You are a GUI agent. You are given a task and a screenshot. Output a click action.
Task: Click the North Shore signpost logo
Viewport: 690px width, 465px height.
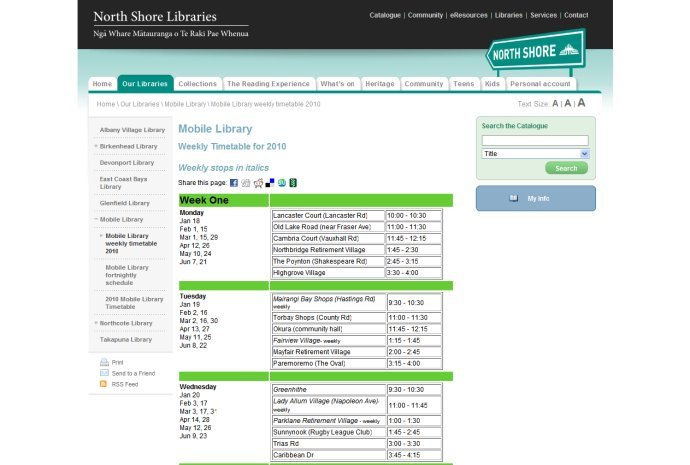click(533, 52)
